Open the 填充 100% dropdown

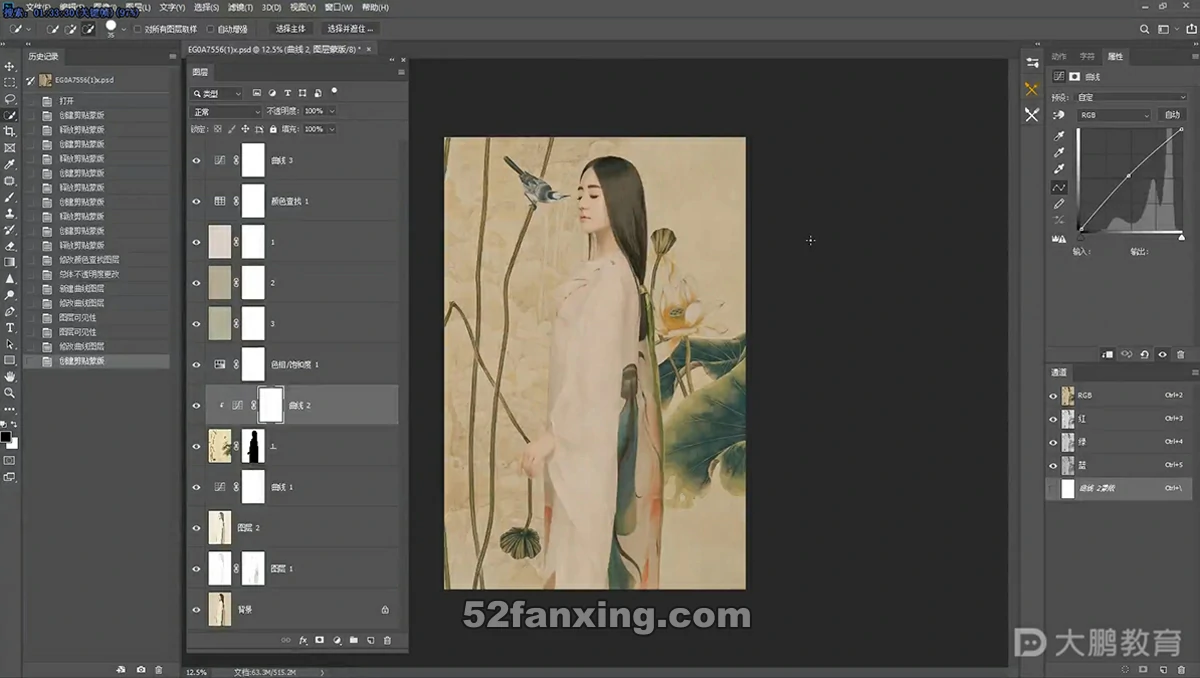(332, 129)
